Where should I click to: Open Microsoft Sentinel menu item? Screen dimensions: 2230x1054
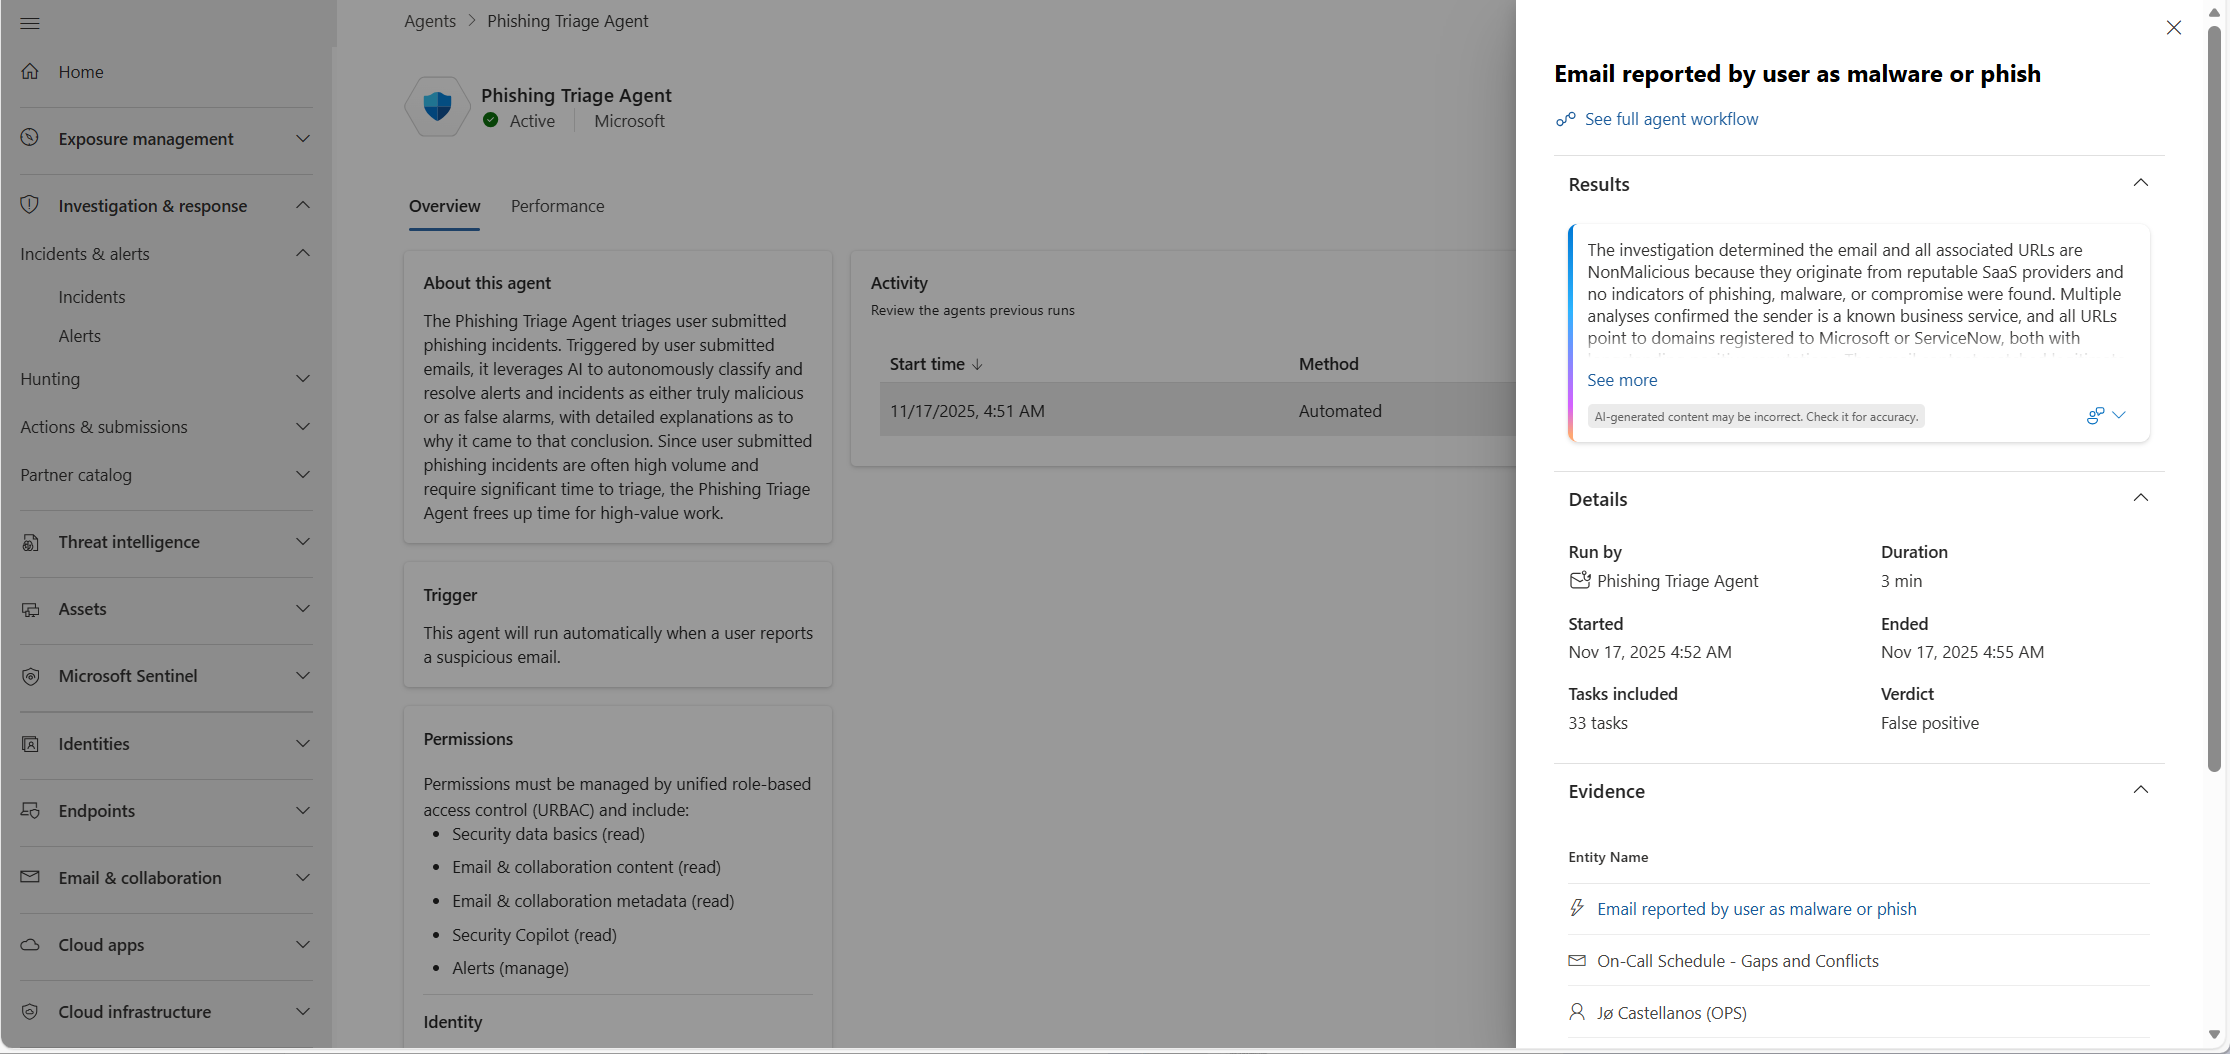click(x=128, y=676)
